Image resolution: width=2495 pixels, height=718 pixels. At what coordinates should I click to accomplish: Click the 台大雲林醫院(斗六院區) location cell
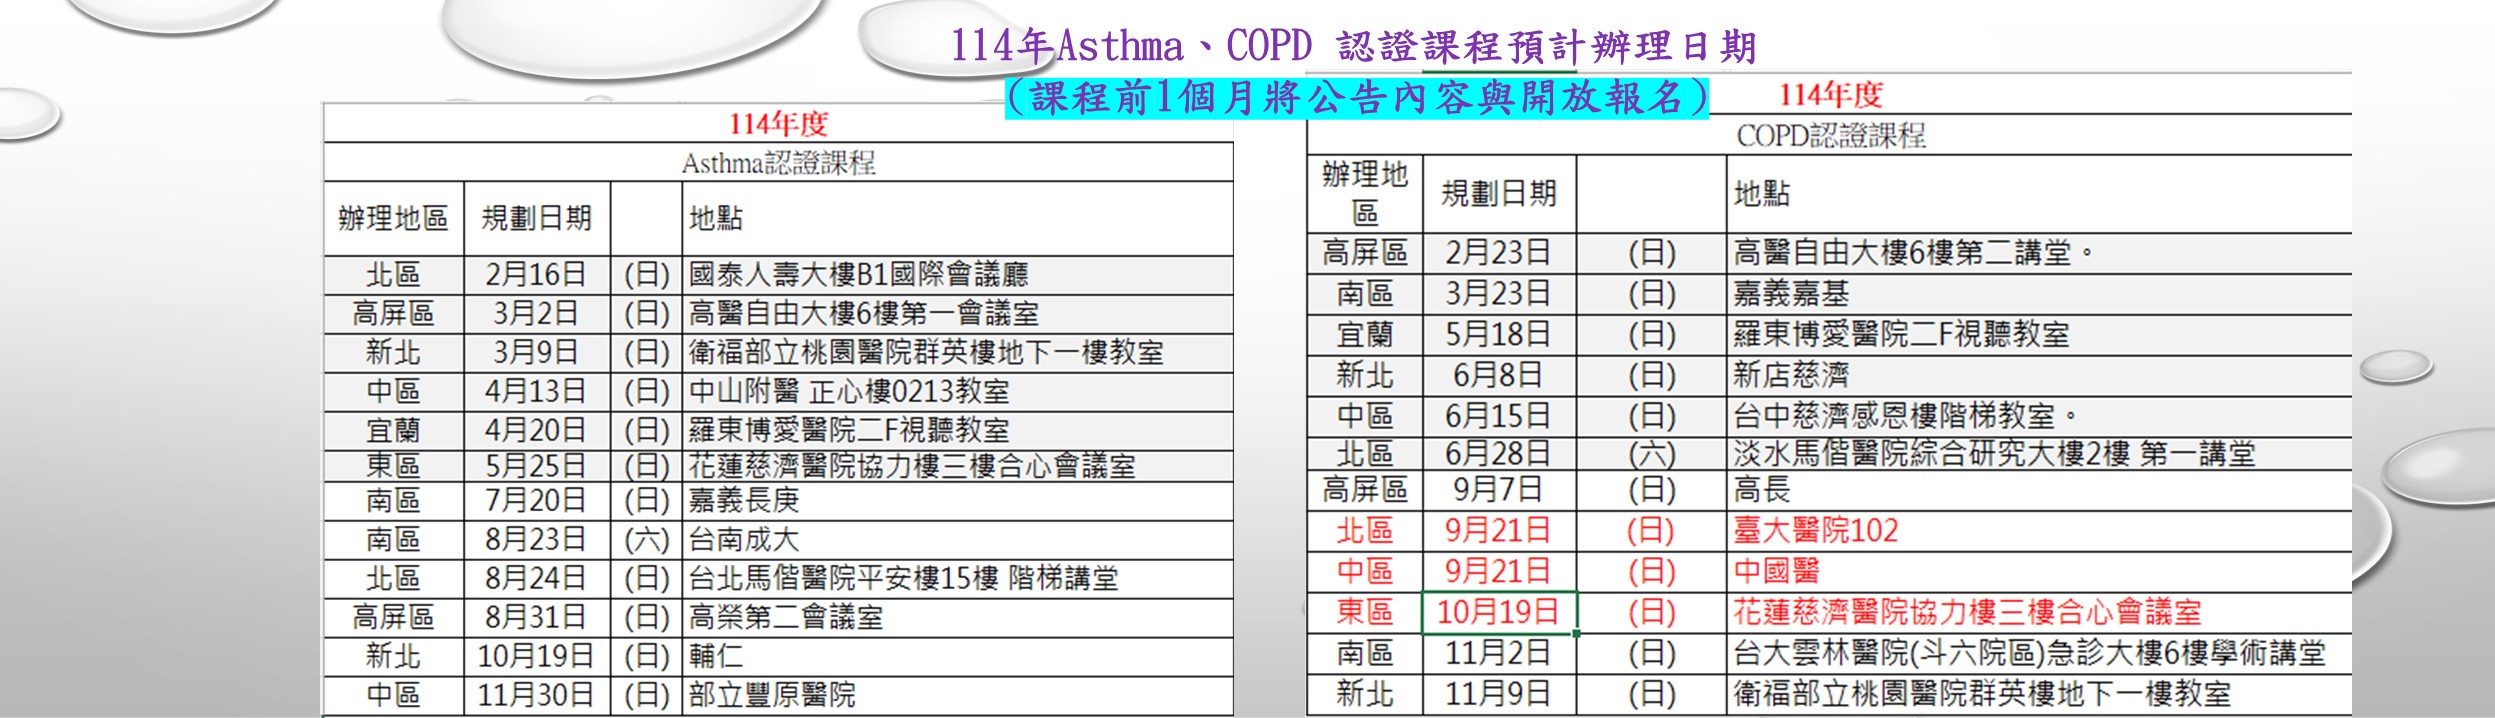pos(2029,653)
